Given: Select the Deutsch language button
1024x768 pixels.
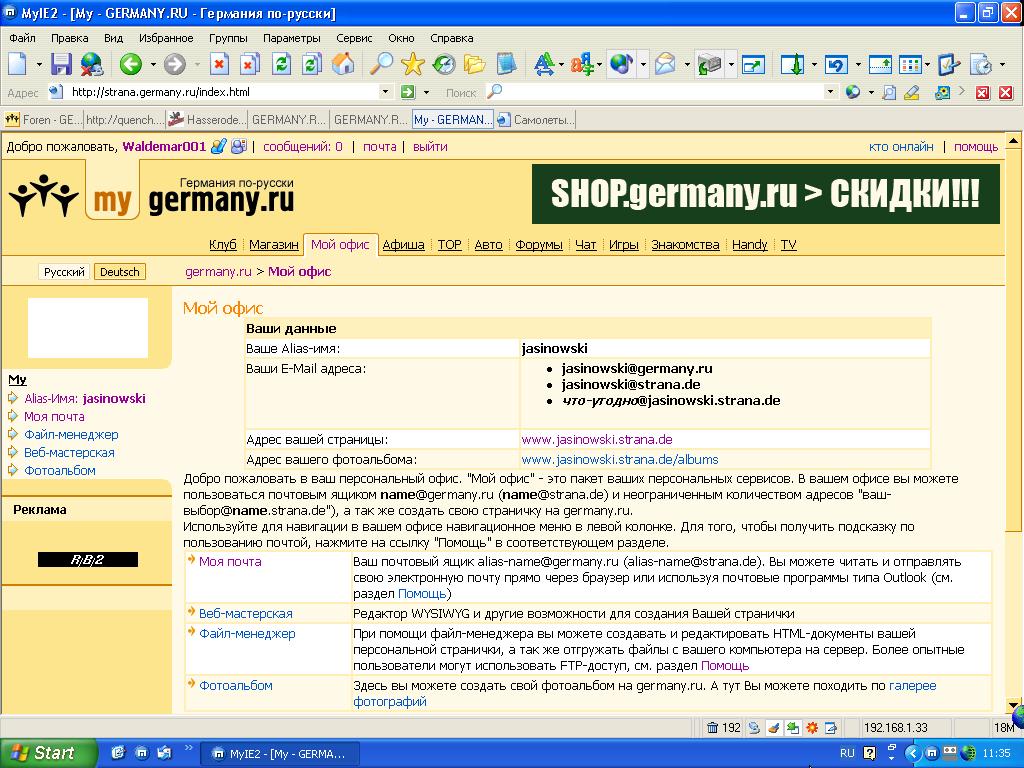Looking at the screenshot, I should pyautogui.click(x=120, y=272).
